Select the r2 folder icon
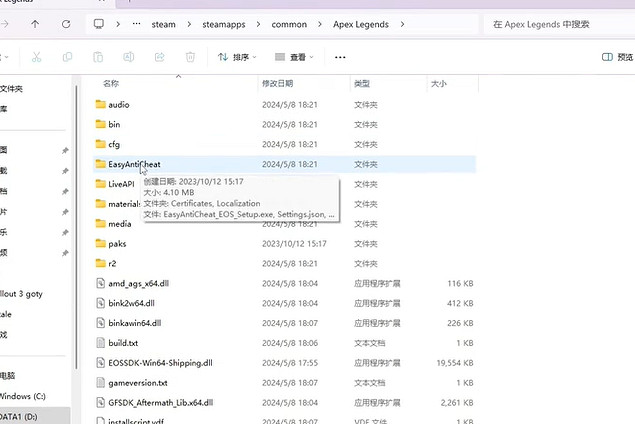 [x=100, y=263]
